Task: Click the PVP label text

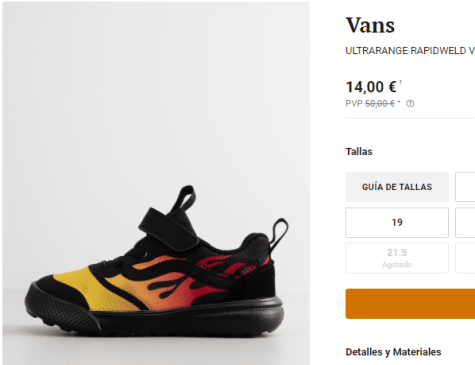Action: tap(354, 104)
